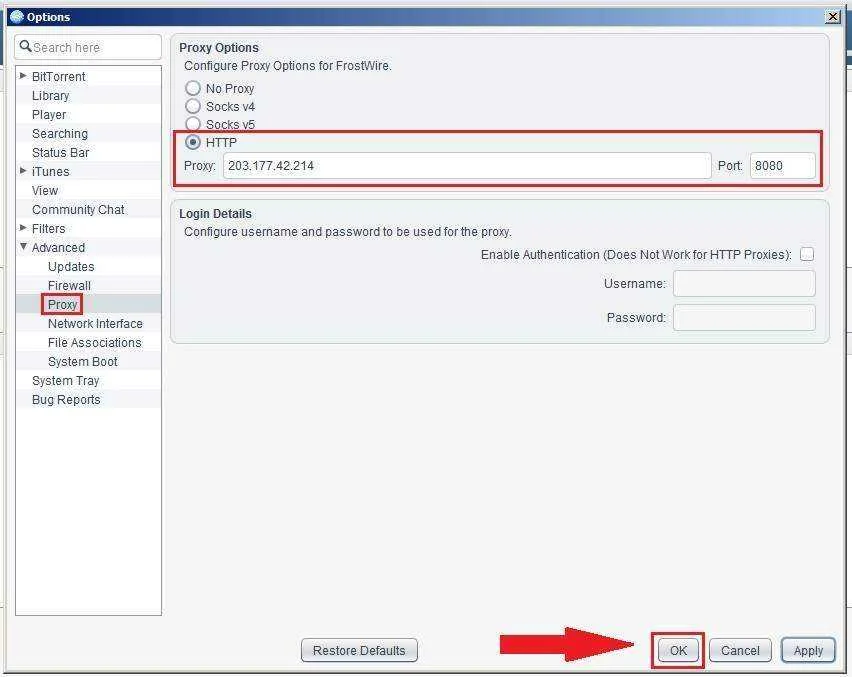Close the Options dialog window
This screenshot has height=677, width=852.
point(832,17)
